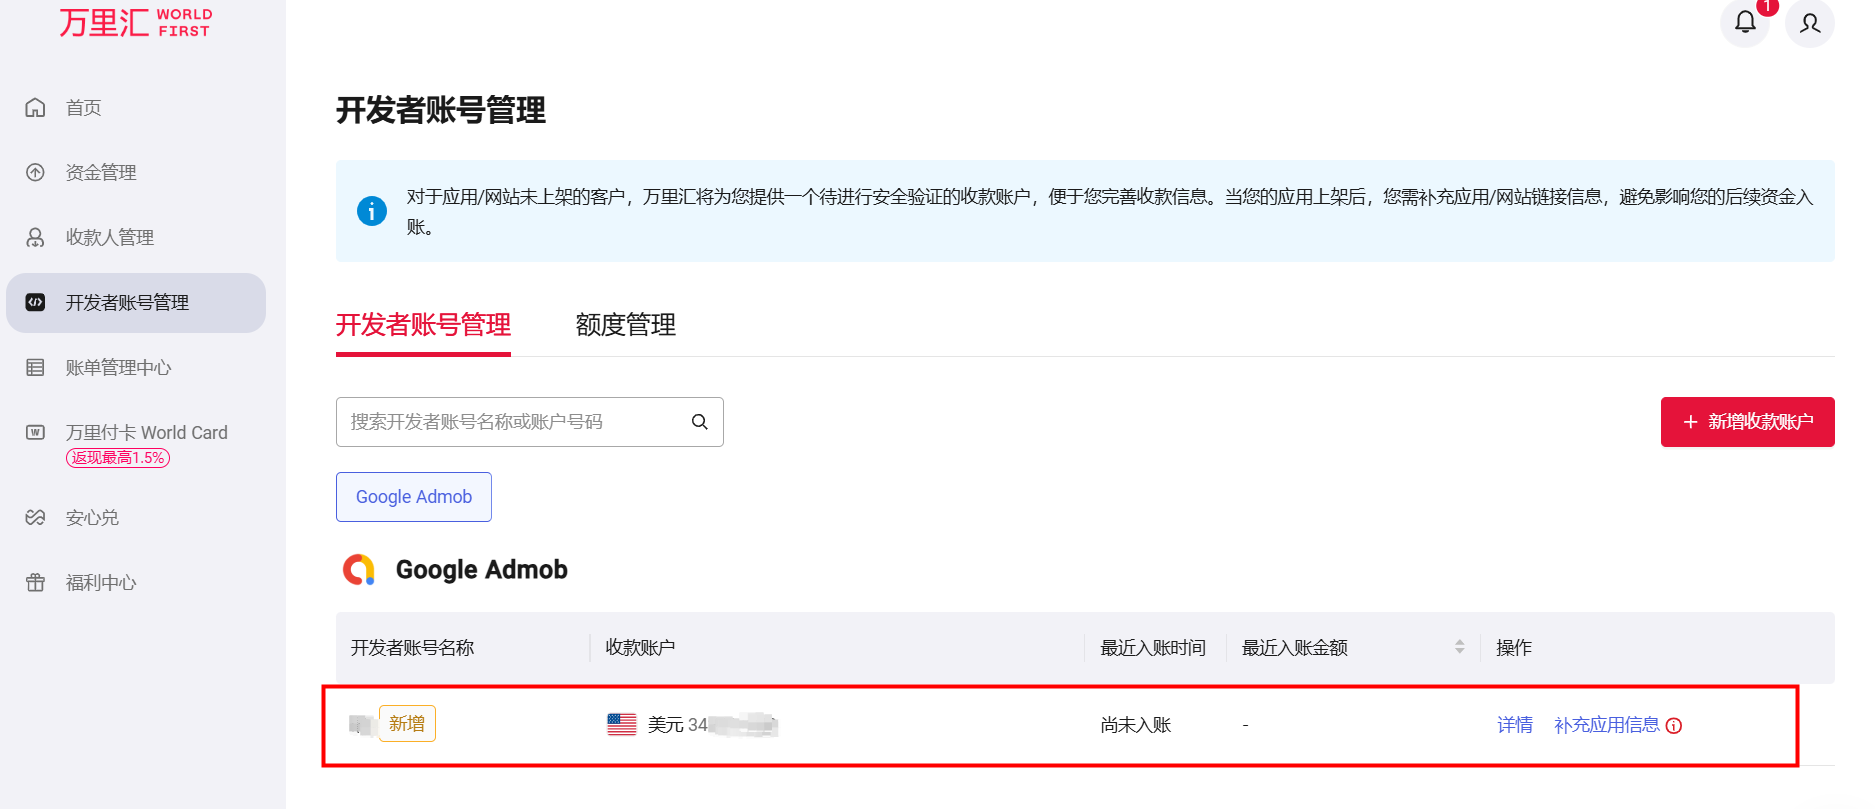This screenshot has width=1875, height=809.
Task: Click the 新增收款账户 button
Action: click(1747, 422)
